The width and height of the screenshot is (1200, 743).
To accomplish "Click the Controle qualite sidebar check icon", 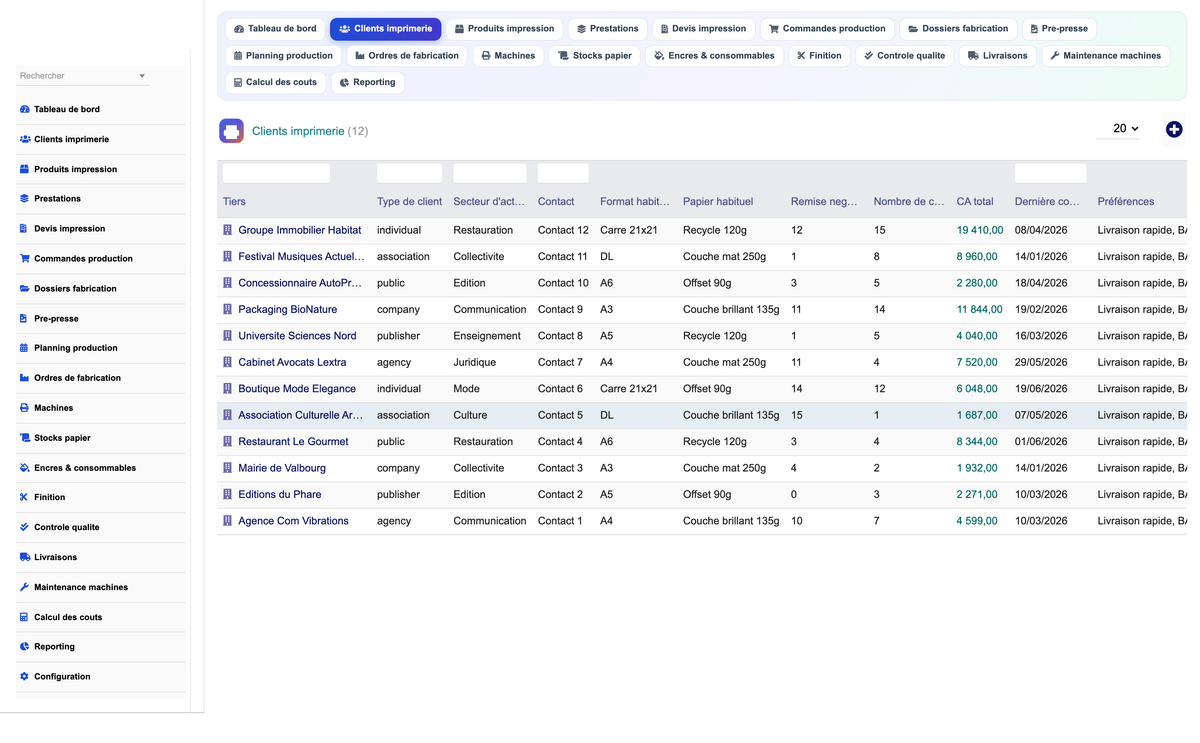I will 25,527.
